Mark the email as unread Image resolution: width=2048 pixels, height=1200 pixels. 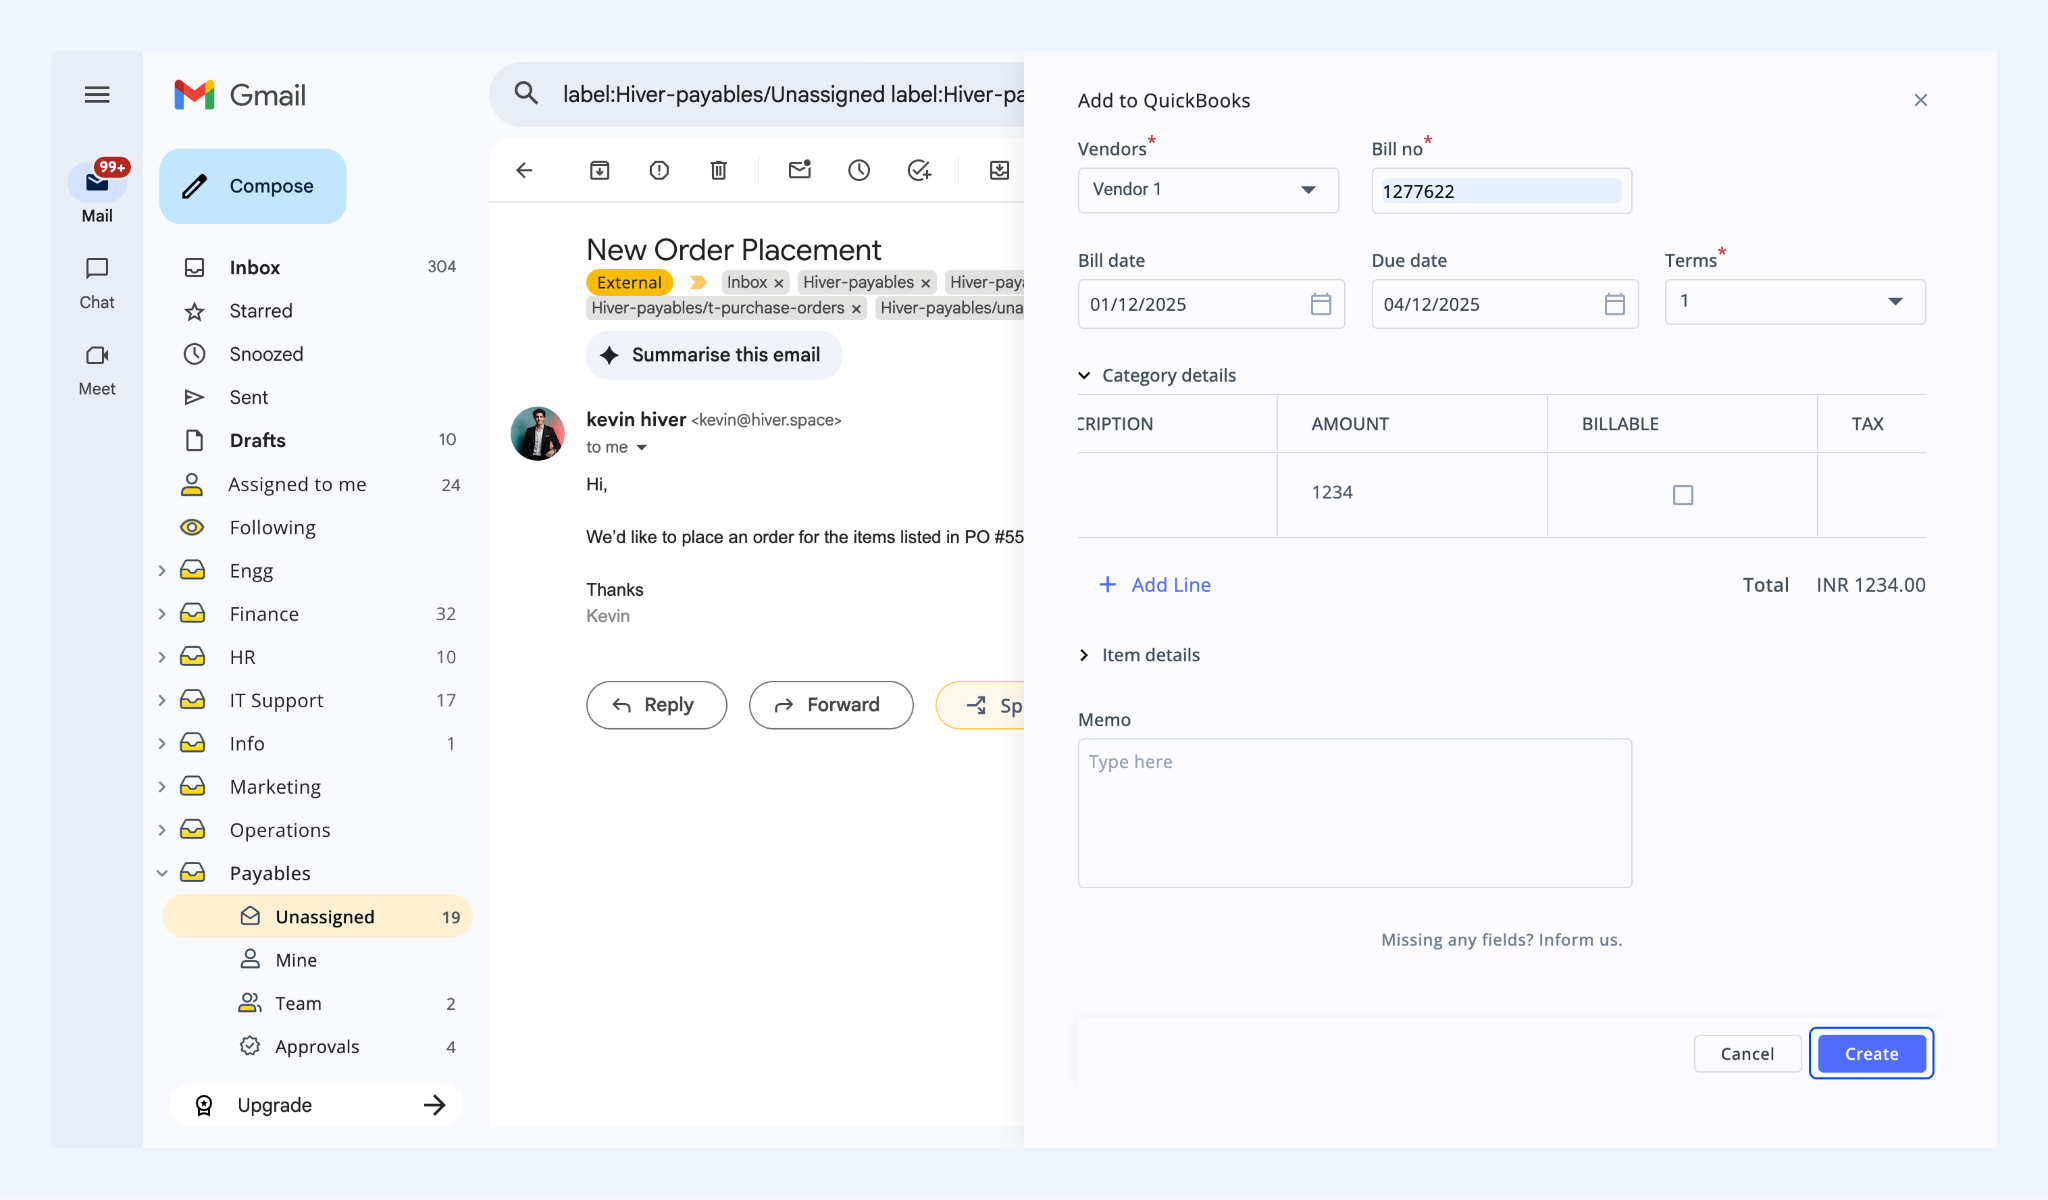799,169
